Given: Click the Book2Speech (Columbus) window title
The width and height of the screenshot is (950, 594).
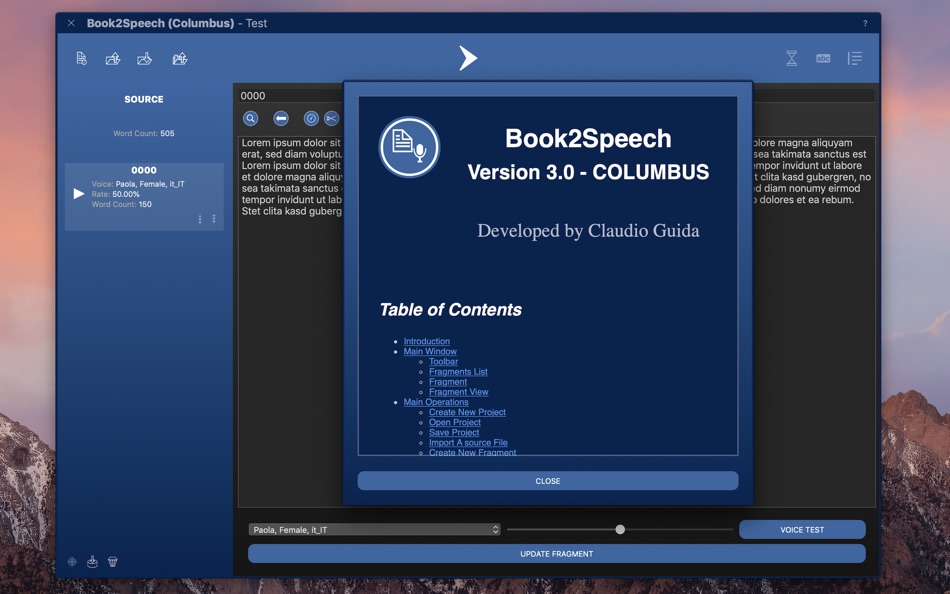Looking at the screenshot, I should click(160, 23).
